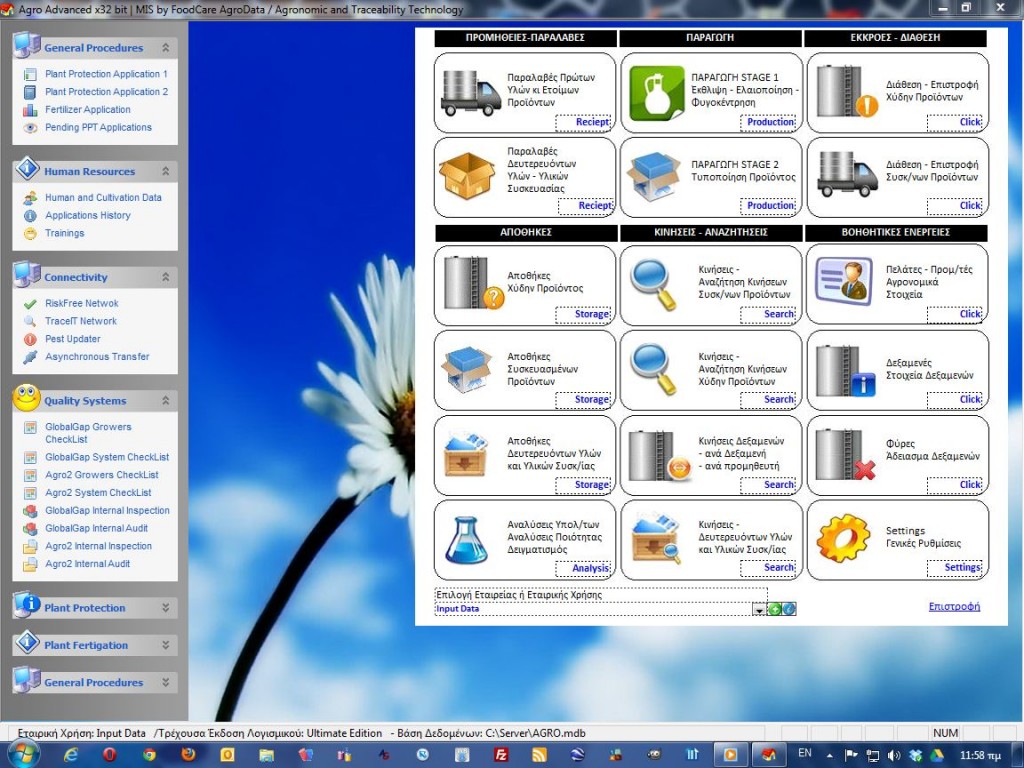Click the crate with magnifier movements icon
This screenshot has height=768, width=1024.
(657, 539)
